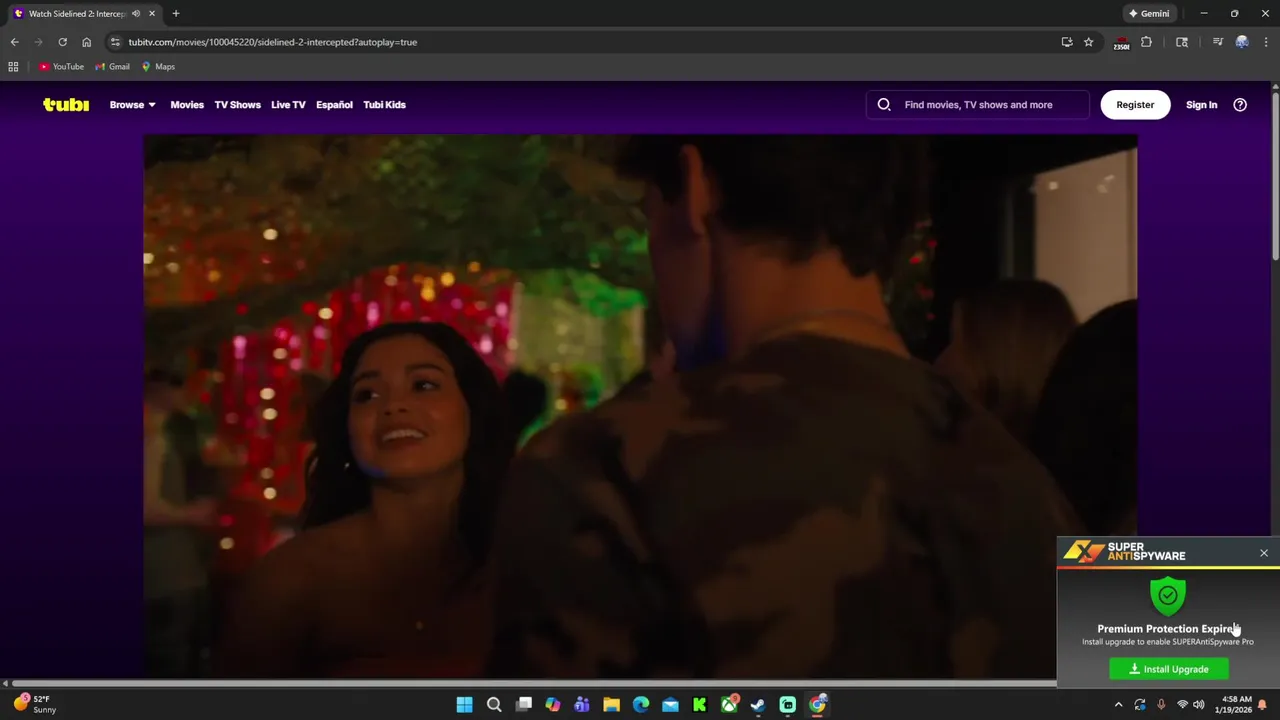Click the Sign In link
This screenshot has height=720, width=1280.
[1201, 104]
